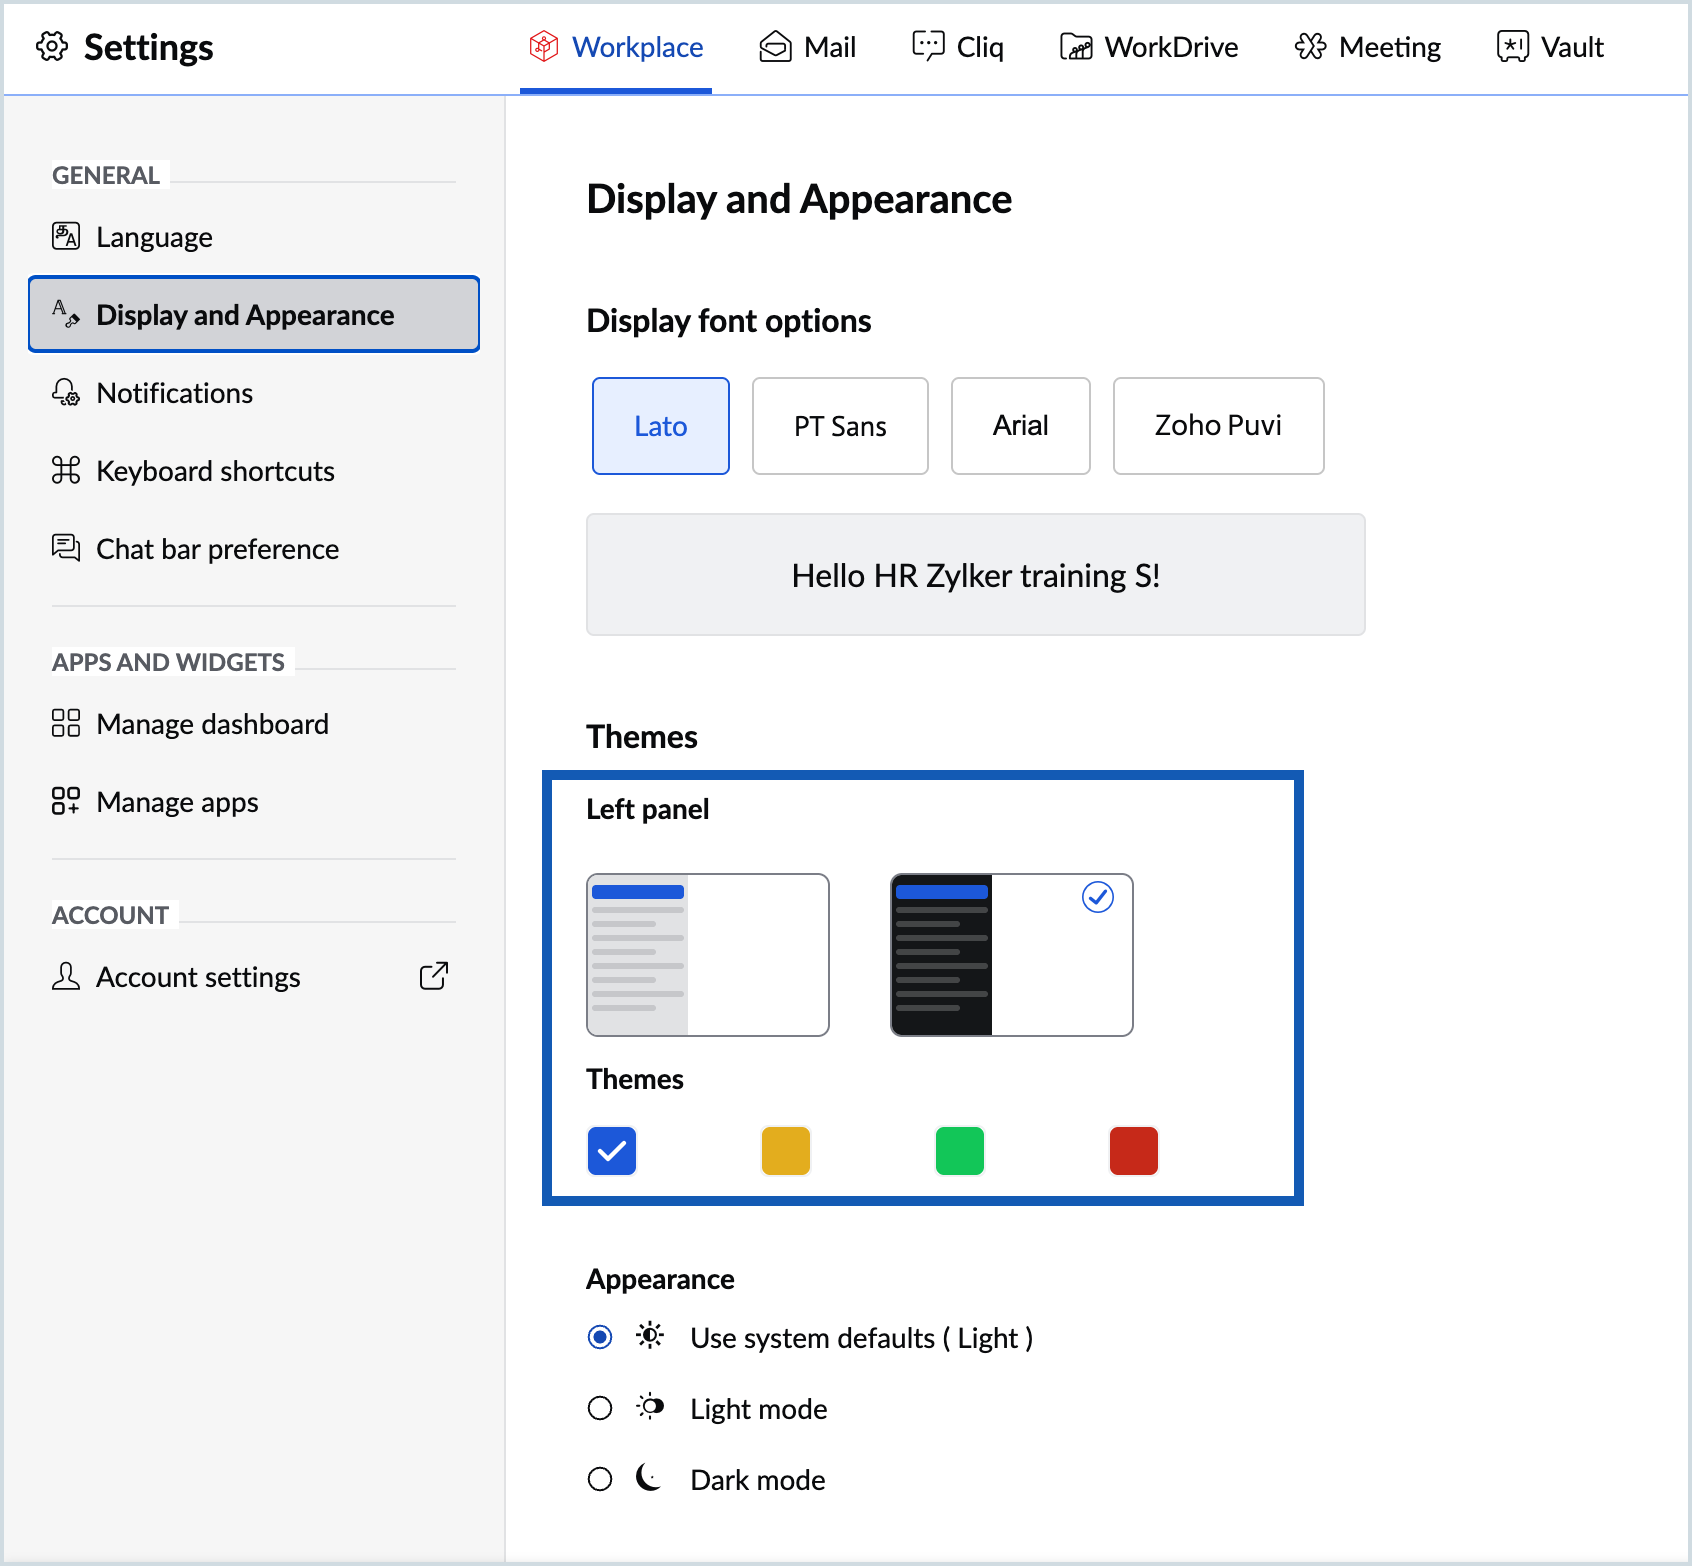Click the Chat bar preference icon
1692x1566 pixels.
[66, 548]
